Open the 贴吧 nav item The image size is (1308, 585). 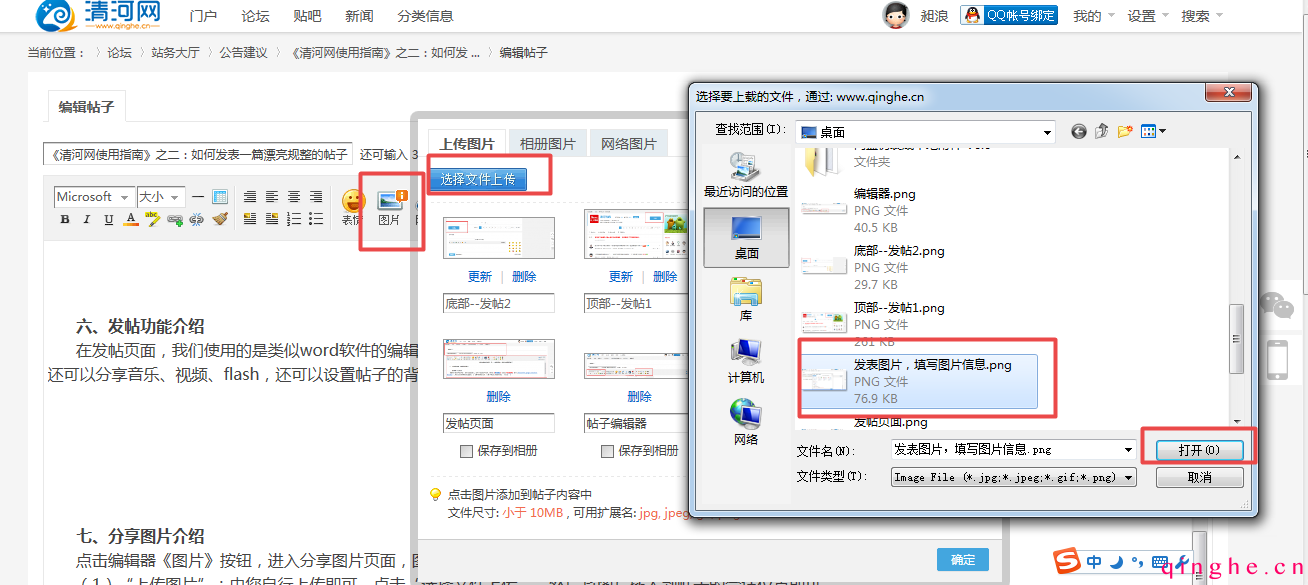pyautogui.click(x=307, y=16)
